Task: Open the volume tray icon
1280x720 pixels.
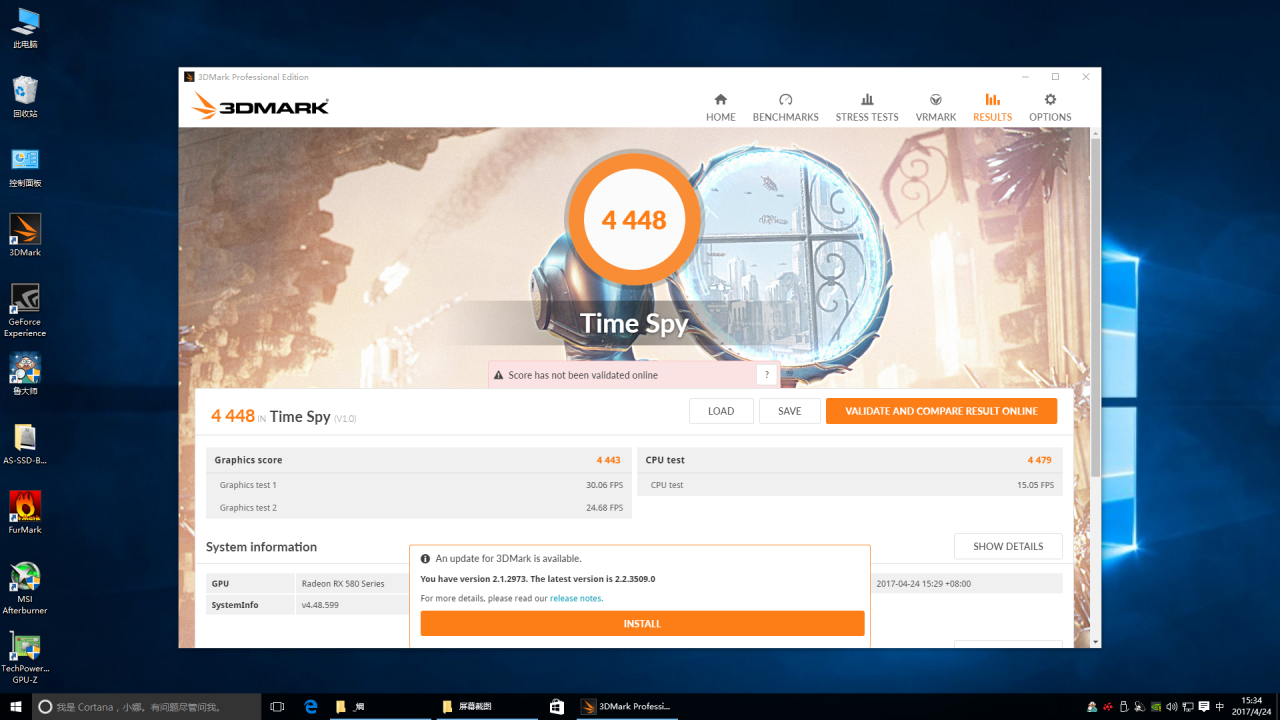Action: point(1172,706)
